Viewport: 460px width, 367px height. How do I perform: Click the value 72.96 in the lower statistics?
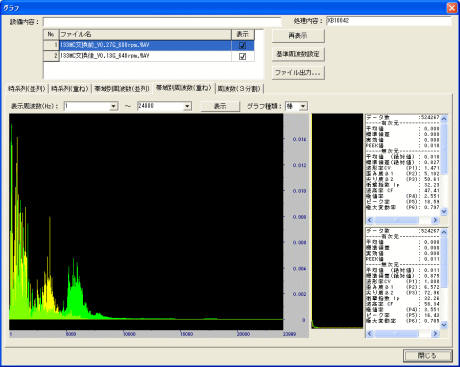(x=432, y=293)
